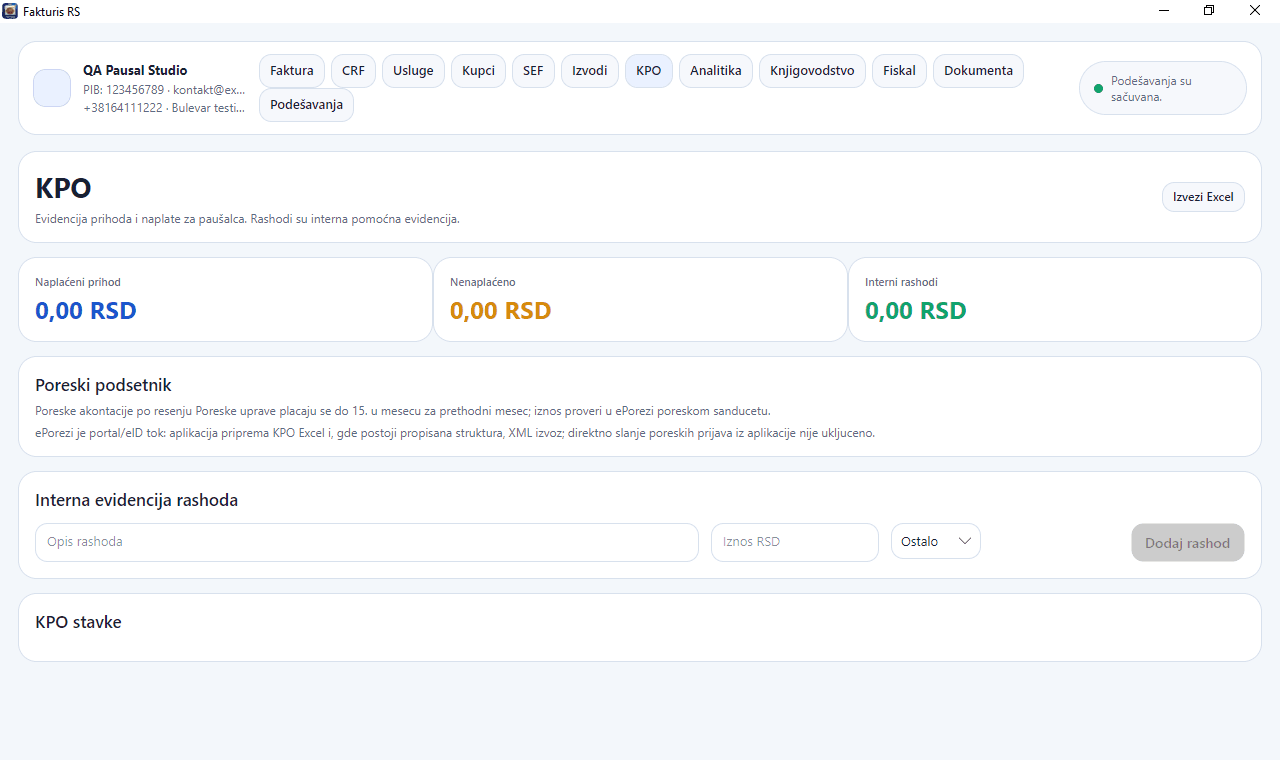This screenshot has height=760, width=1280.
Task: Switch to the CRF tab
Action: [353, 71]
